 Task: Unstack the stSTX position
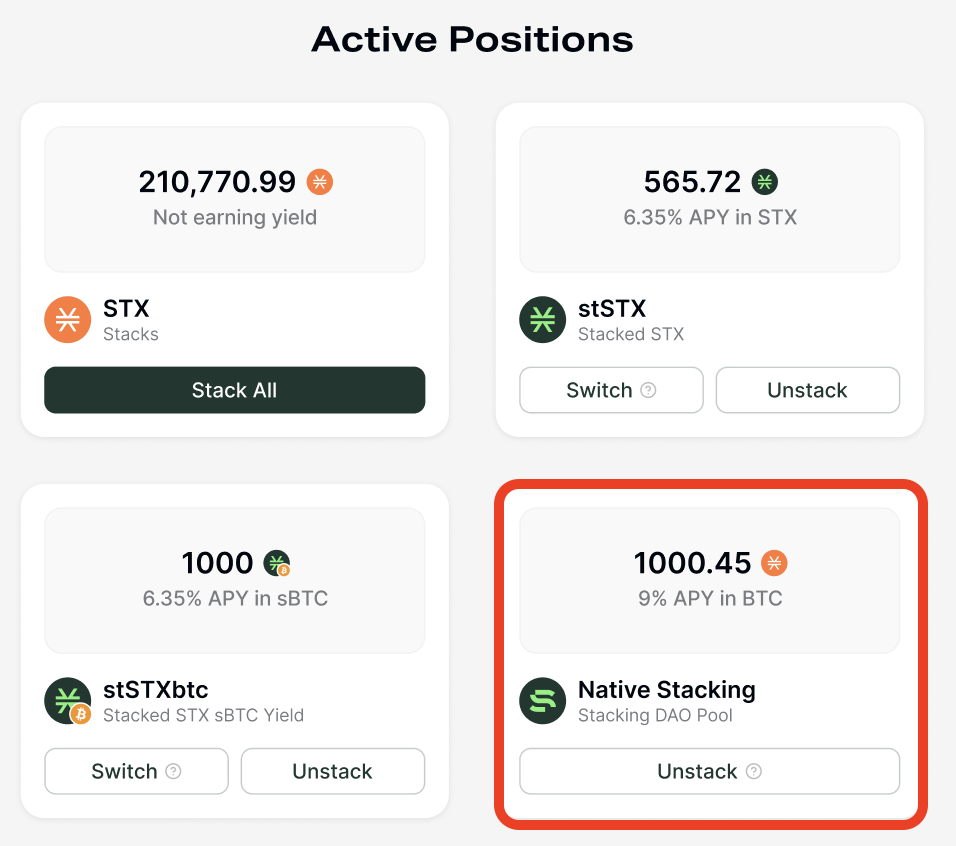807,390
